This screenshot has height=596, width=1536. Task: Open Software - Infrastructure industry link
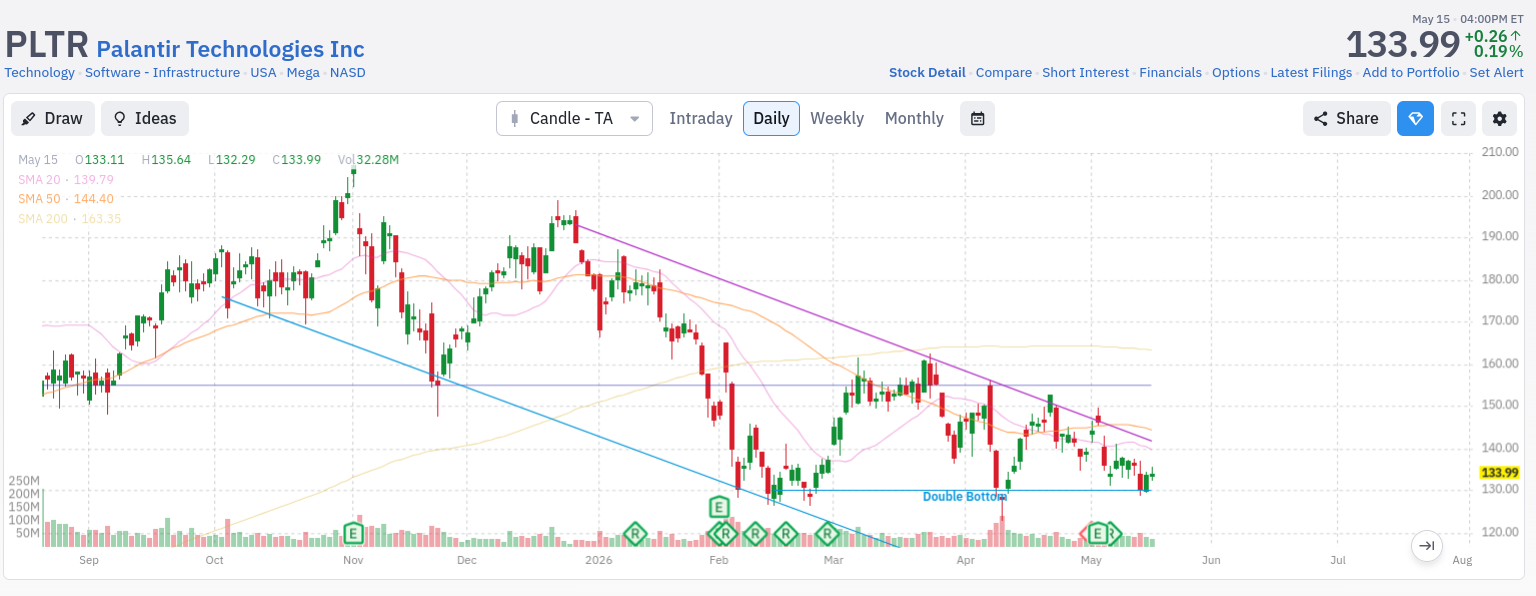point(162,73)
